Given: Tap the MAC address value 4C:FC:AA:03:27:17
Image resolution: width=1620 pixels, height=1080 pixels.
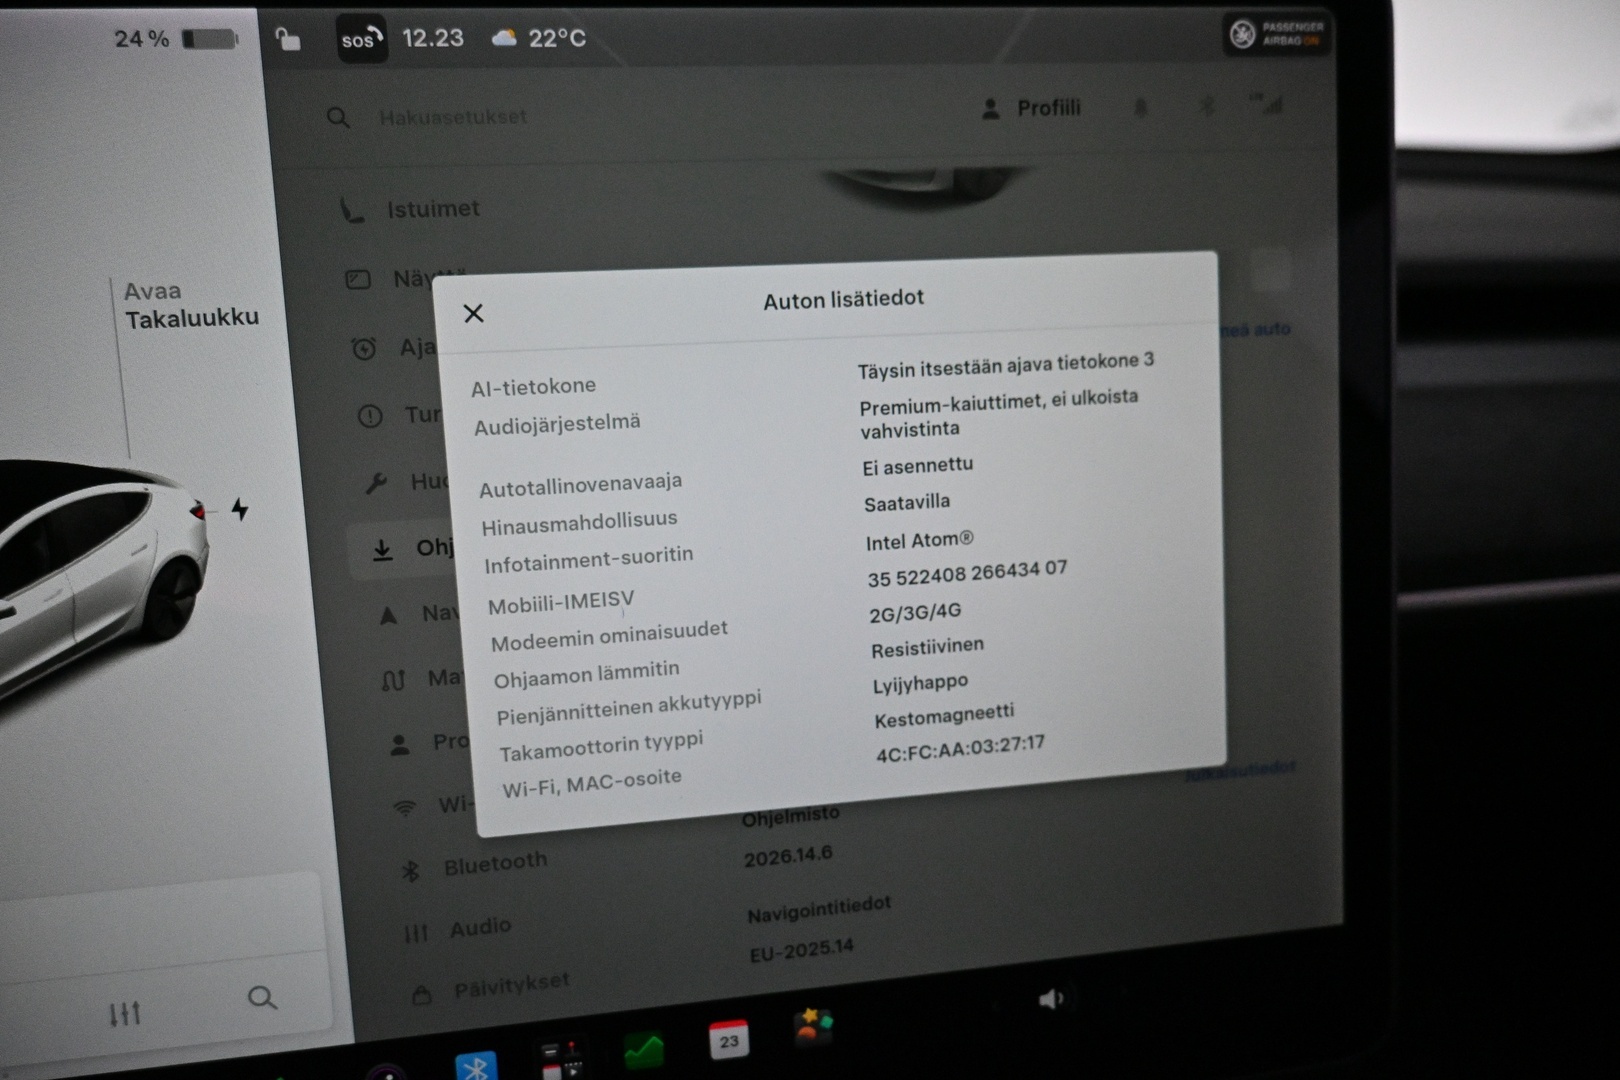Looking at the screenshot, I should coord(960,749).
